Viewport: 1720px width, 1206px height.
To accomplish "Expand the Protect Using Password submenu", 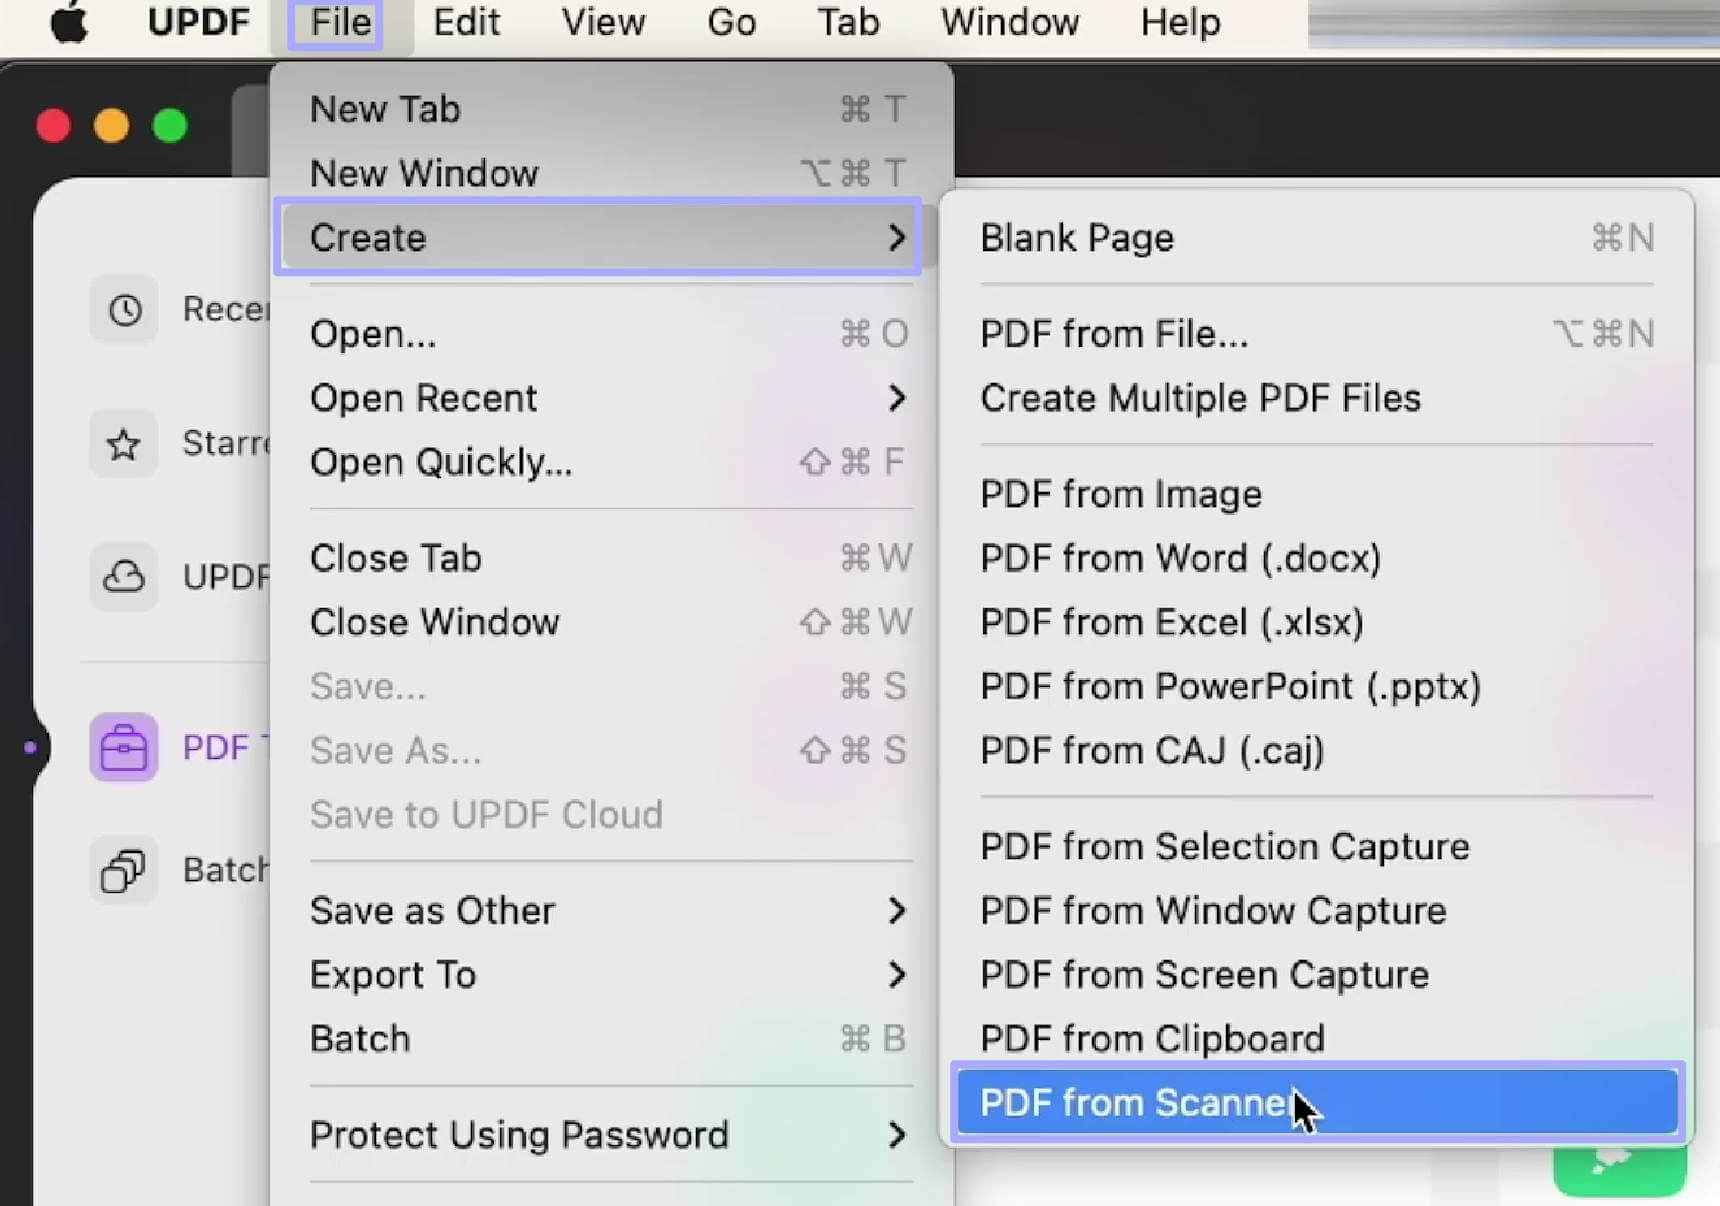I will coord(519,1134).
